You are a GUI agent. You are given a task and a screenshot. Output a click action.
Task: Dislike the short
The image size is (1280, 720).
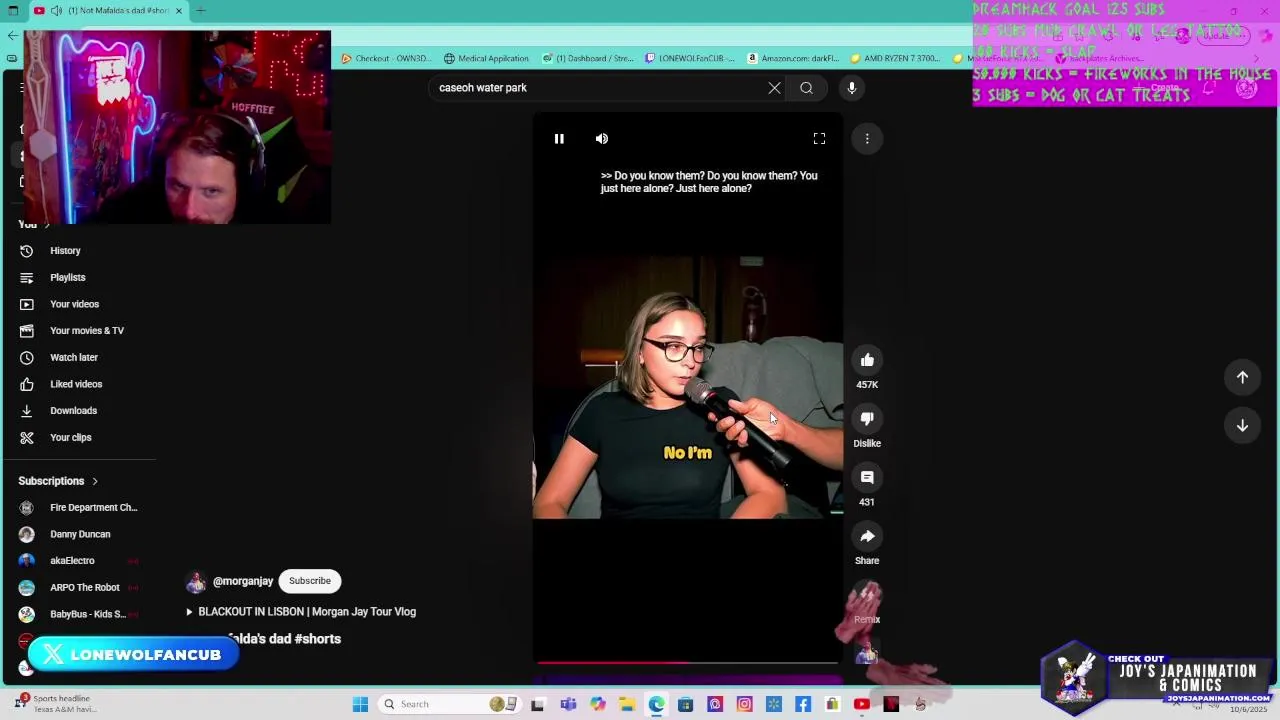(x=867, y=419)
